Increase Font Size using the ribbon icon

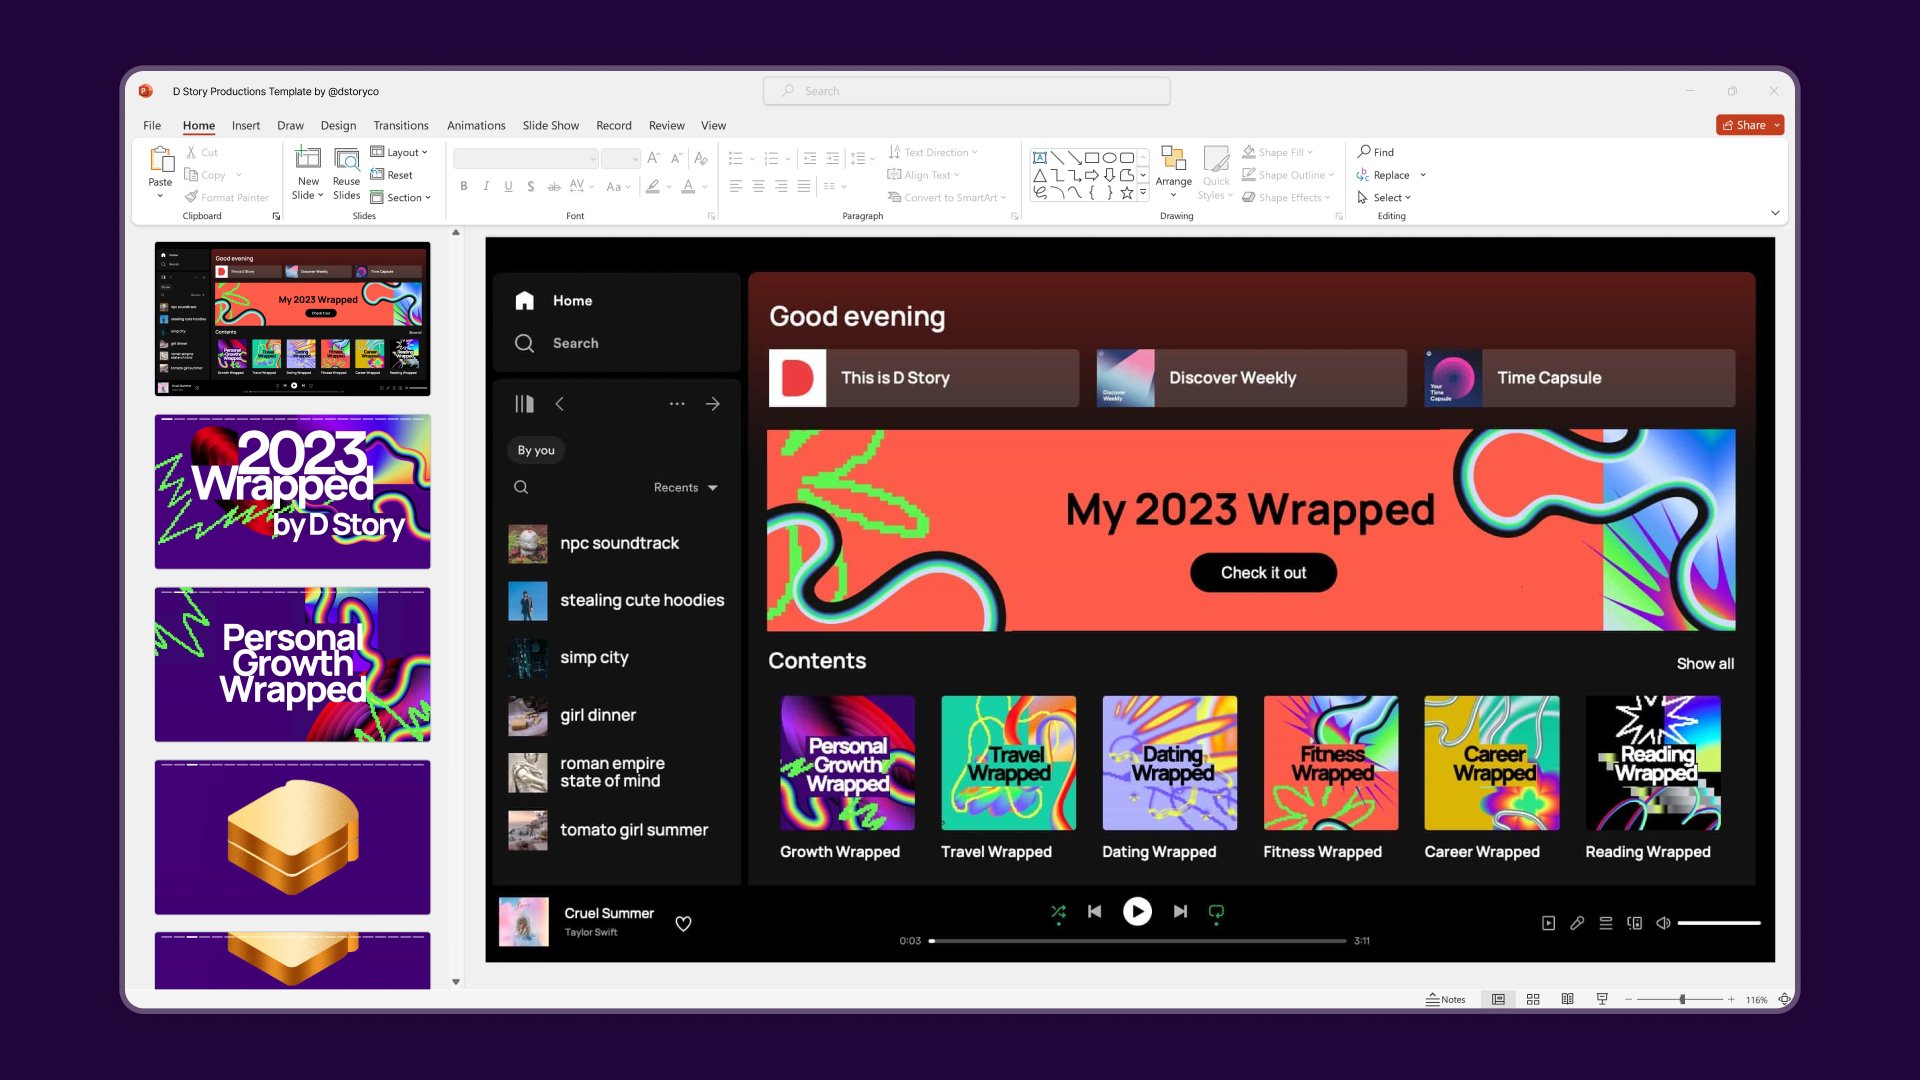pyautogui.click(x=653, y=158)
